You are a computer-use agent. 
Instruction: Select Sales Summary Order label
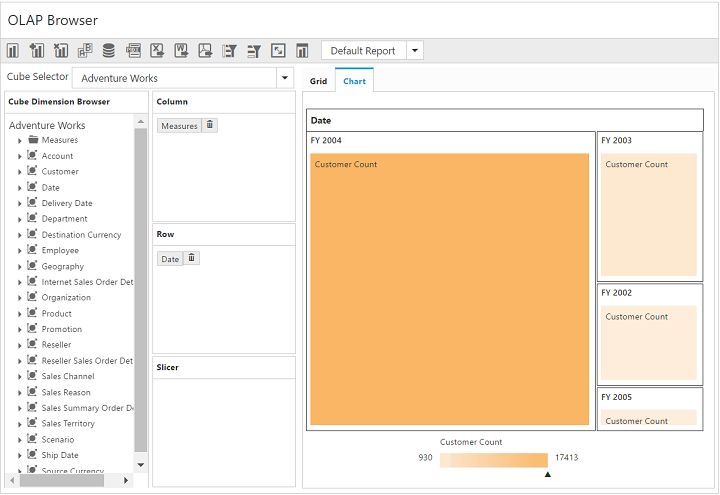pos(87,408)
